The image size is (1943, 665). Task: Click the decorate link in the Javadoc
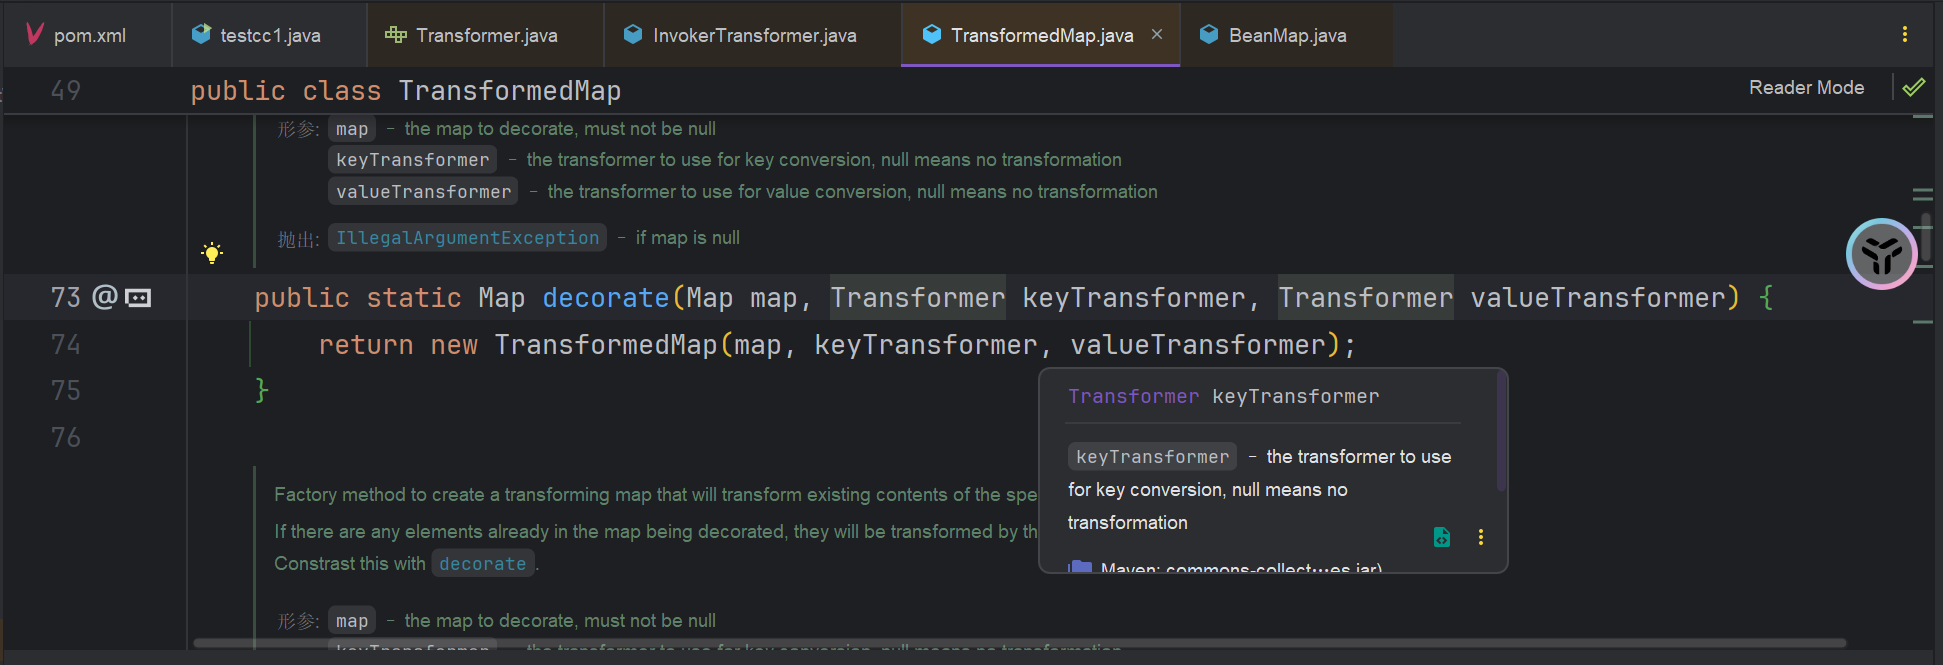pyautogui.click(x=482, y=564)
